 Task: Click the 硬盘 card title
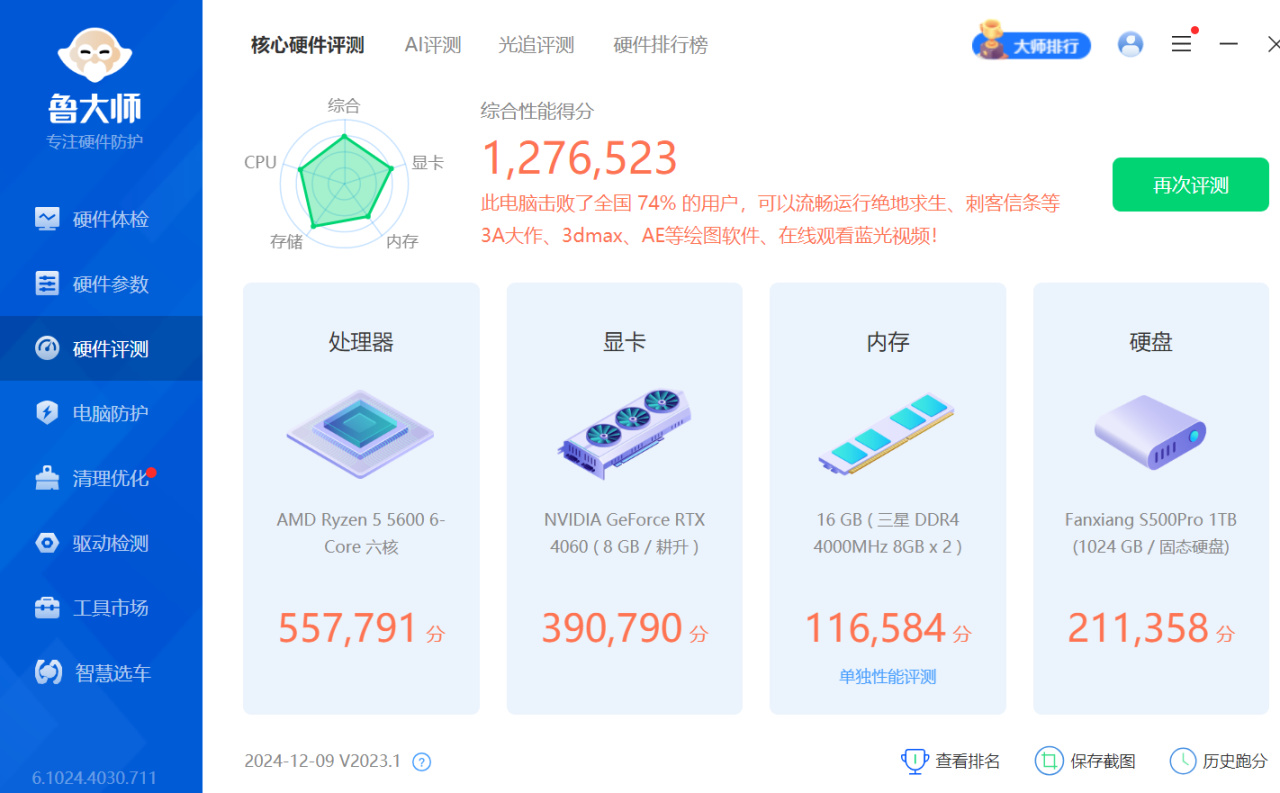click(x=1151, y=342)
